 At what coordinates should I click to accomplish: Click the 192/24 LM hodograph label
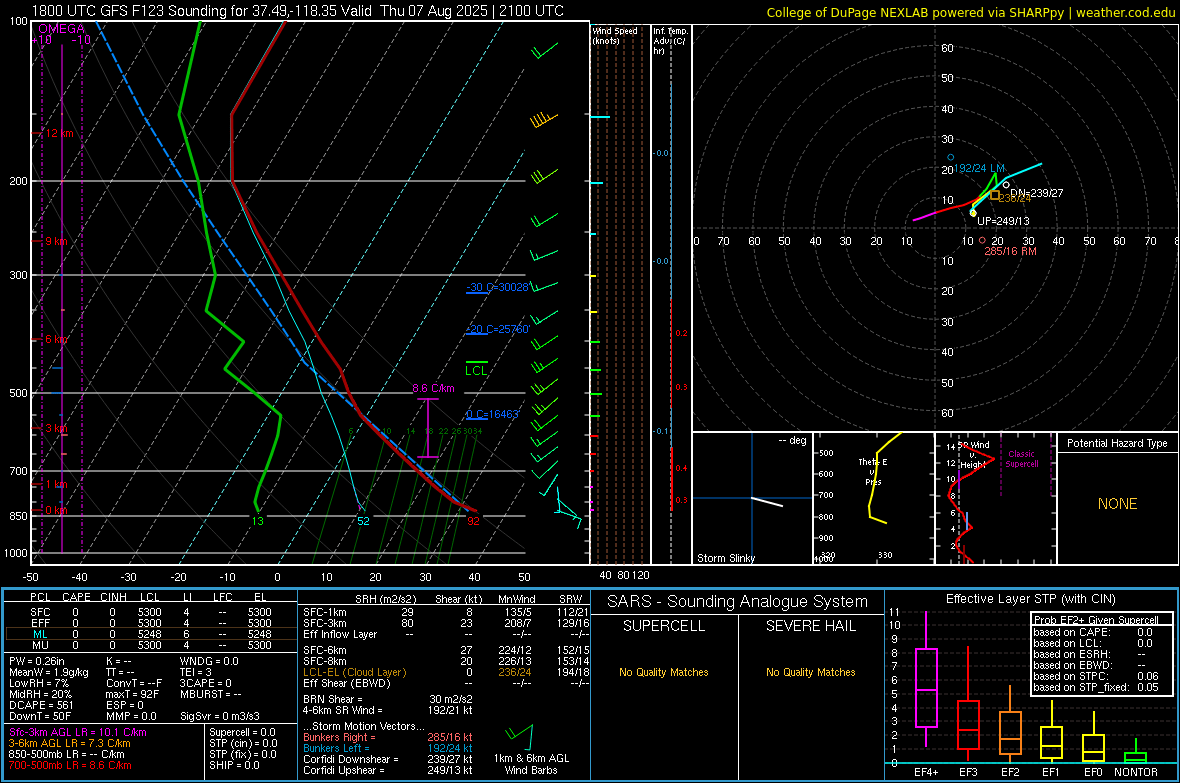[x=979, y=169]
